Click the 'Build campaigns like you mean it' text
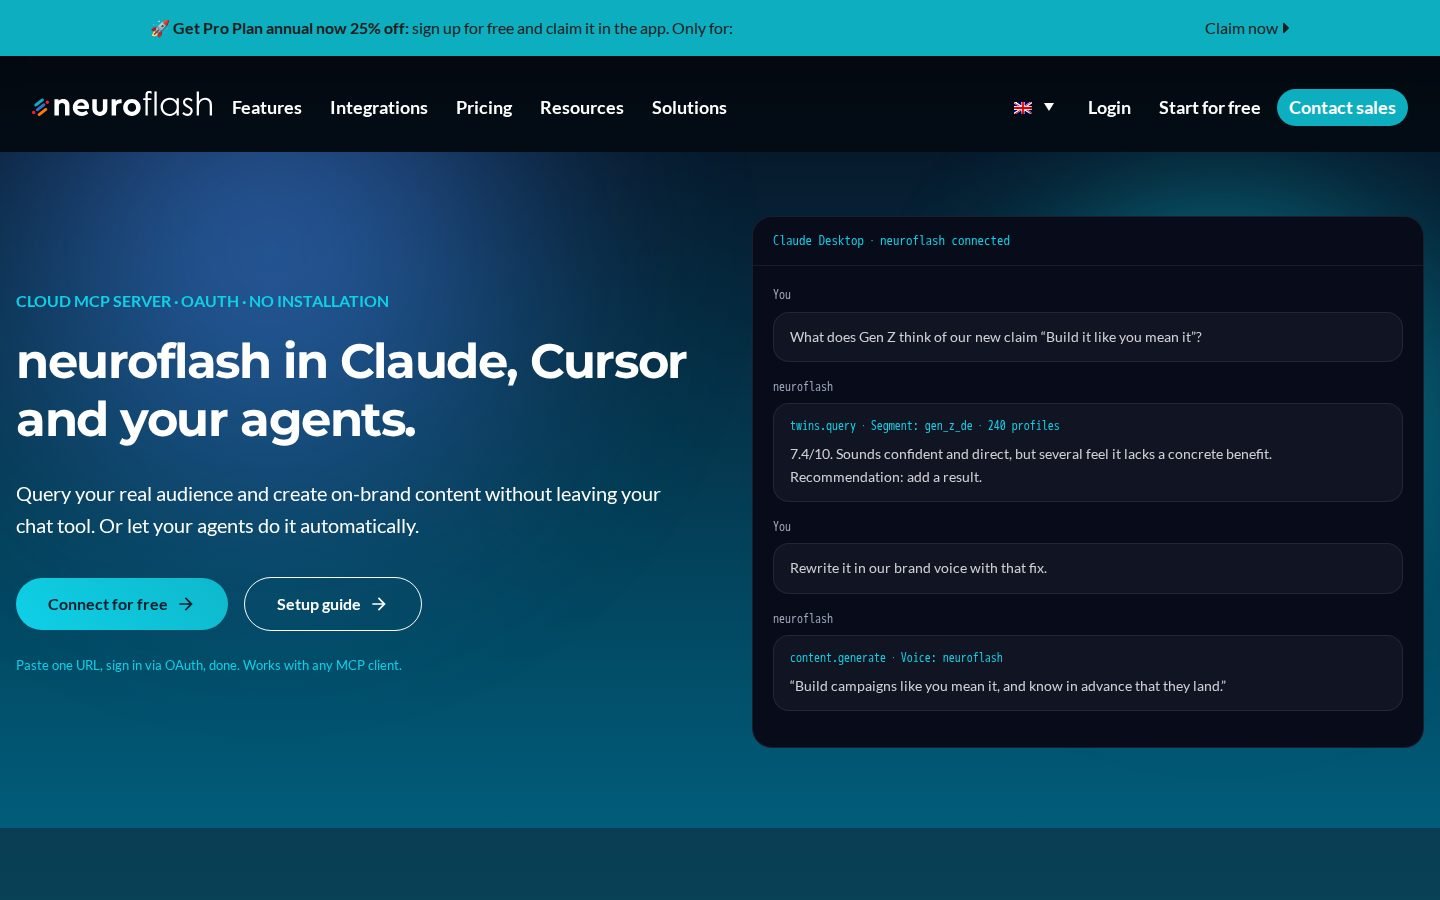The image size is (1440, 900). 1008,686
